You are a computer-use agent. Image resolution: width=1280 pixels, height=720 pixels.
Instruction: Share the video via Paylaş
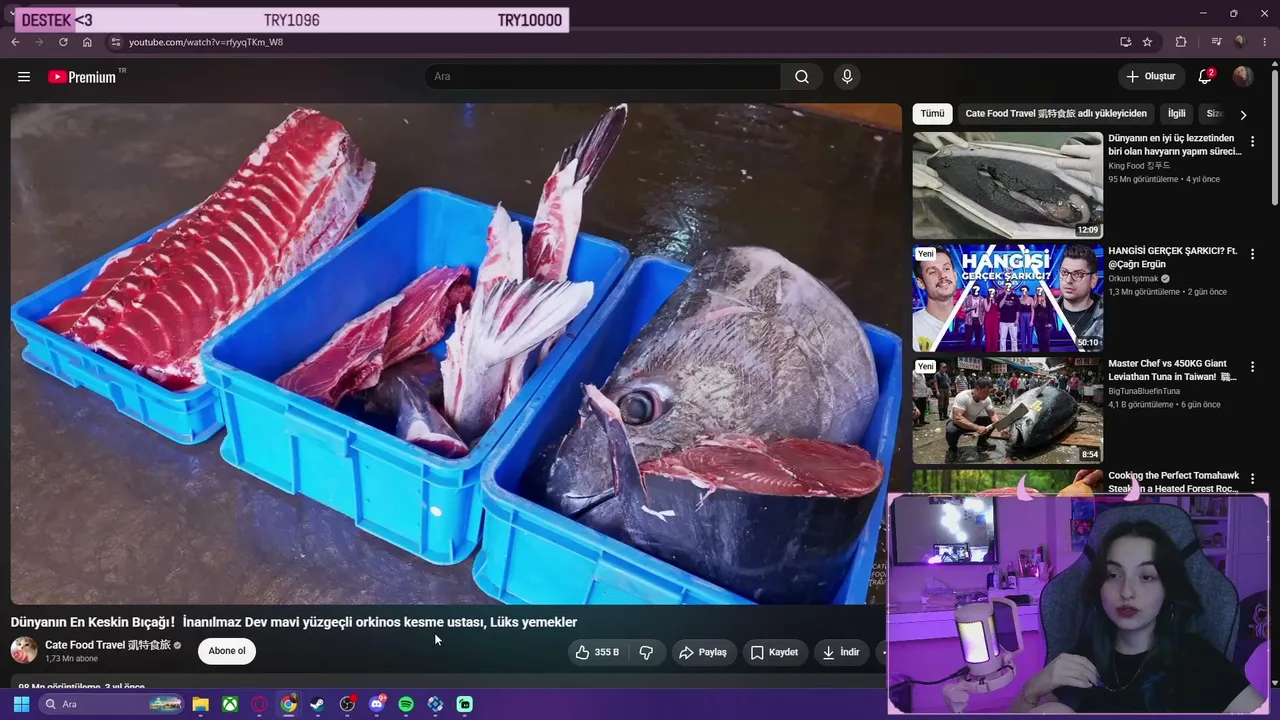pyautogui.click(x=703, y=652)
